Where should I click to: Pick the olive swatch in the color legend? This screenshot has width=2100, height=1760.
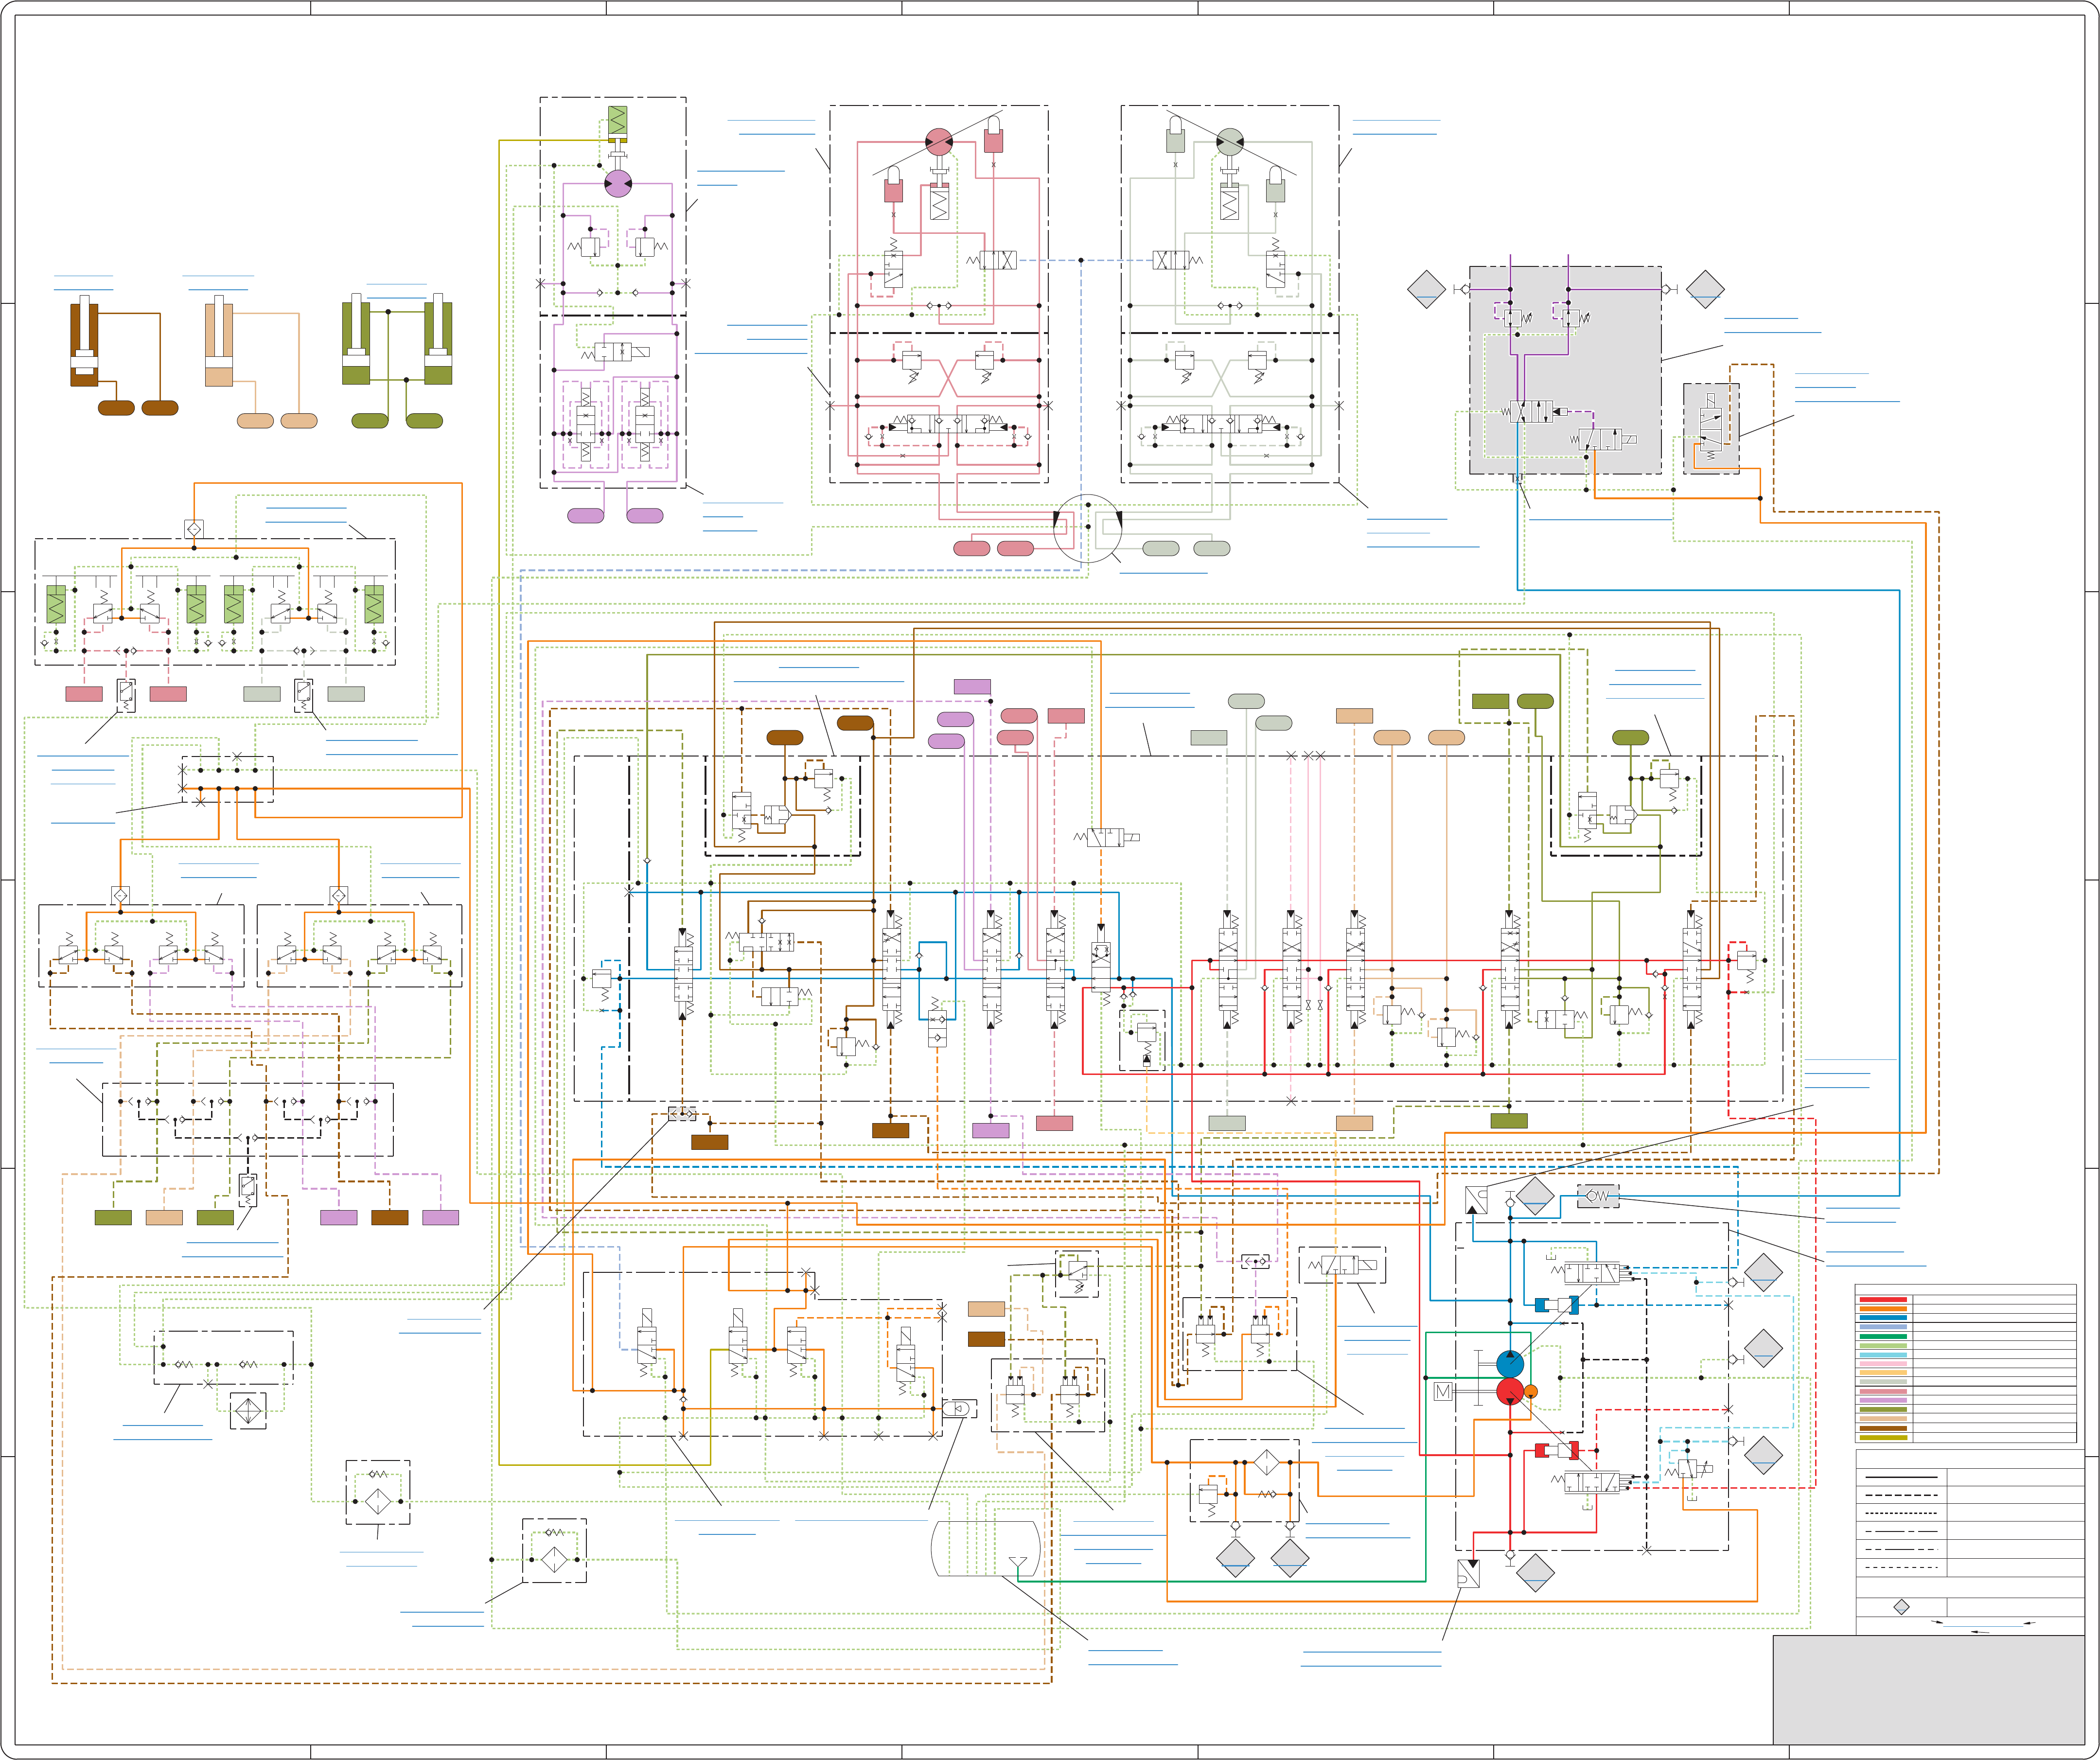(x=1883, y=1409)
